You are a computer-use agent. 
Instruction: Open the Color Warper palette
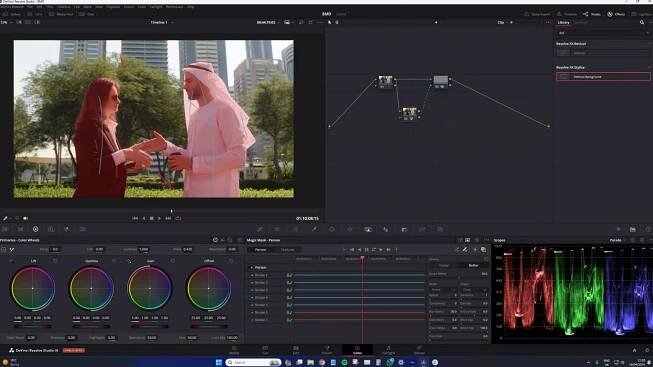pos(277,229)
